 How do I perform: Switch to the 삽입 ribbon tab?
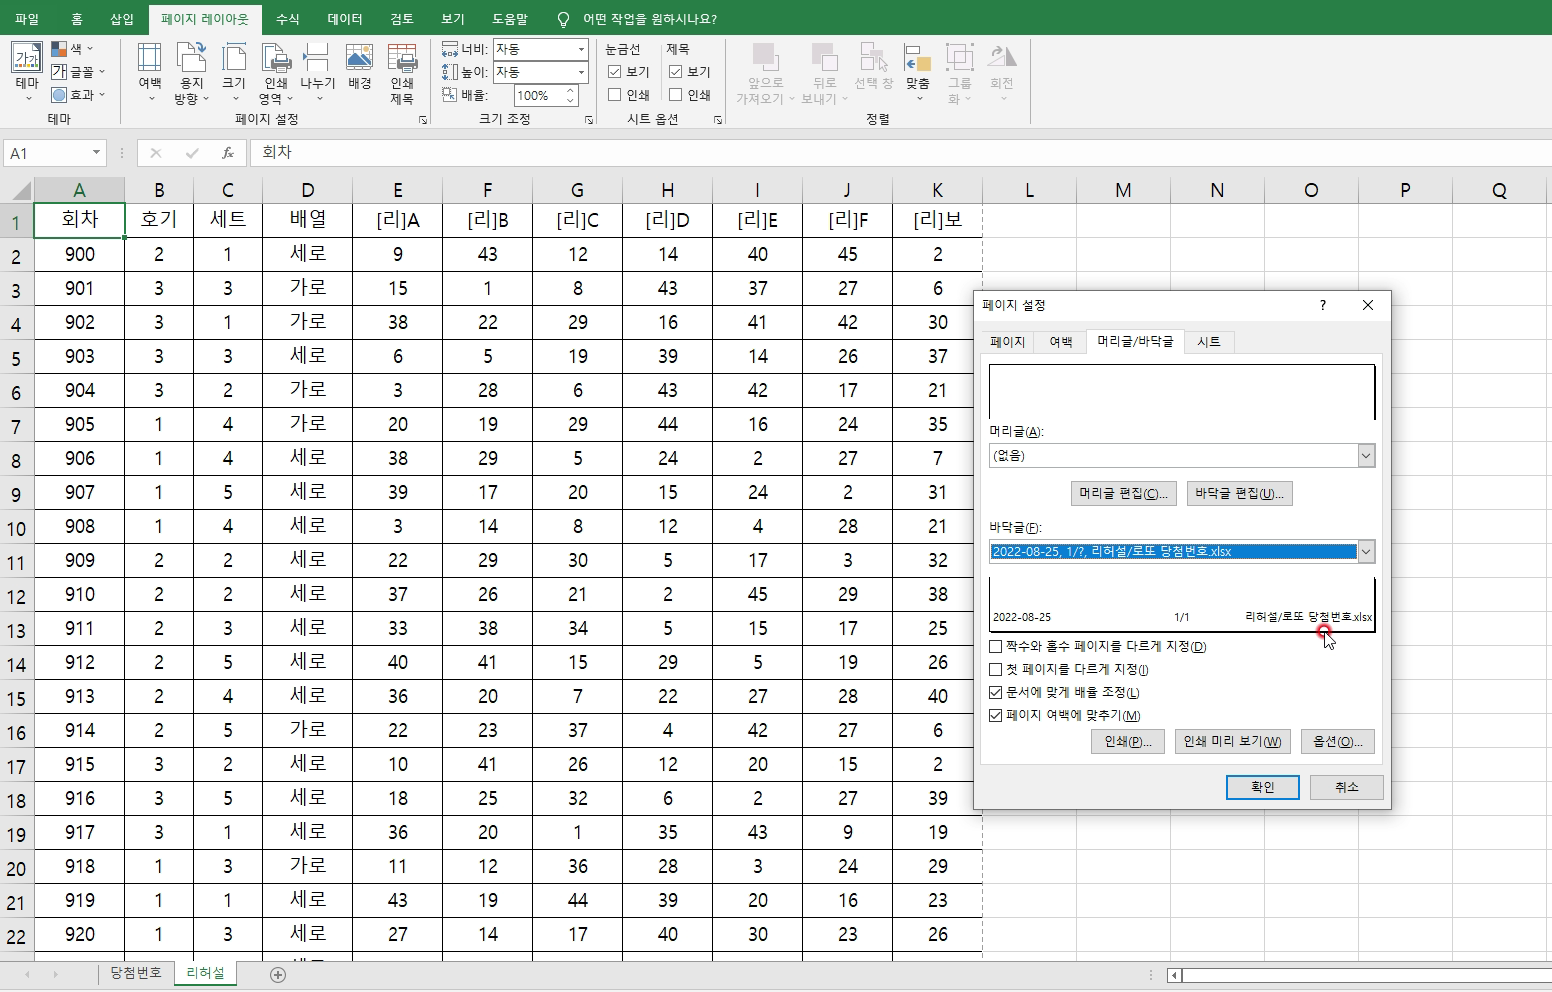point(122,19)
